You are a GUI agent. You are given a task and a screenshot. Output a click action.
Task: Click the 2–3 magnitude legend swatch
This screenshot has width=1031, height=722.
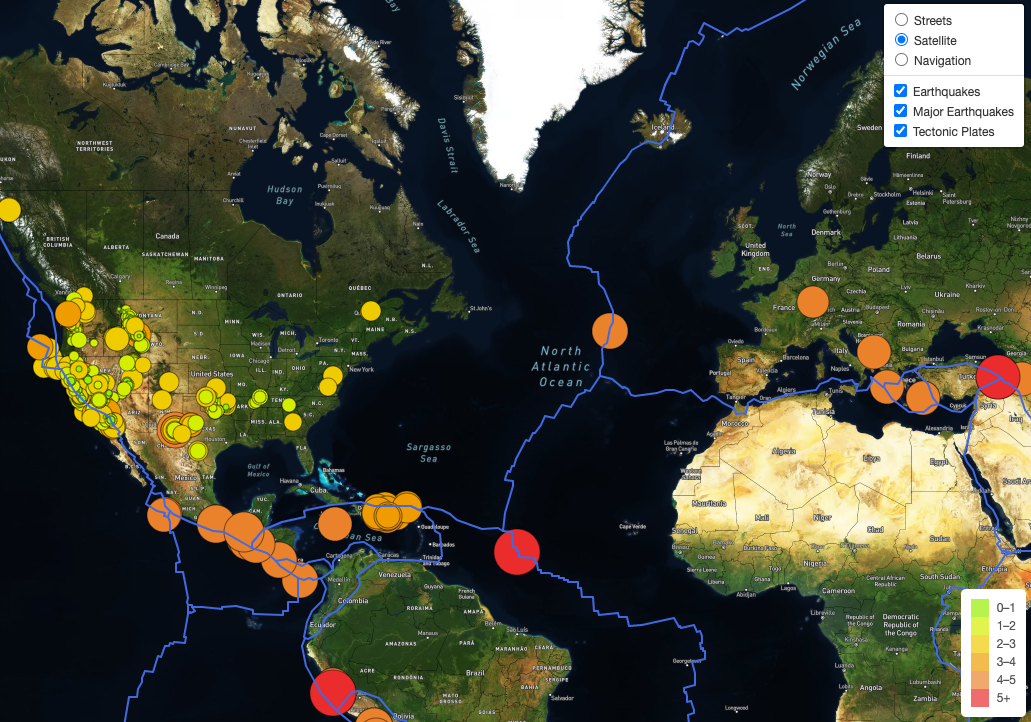point(980,644)
